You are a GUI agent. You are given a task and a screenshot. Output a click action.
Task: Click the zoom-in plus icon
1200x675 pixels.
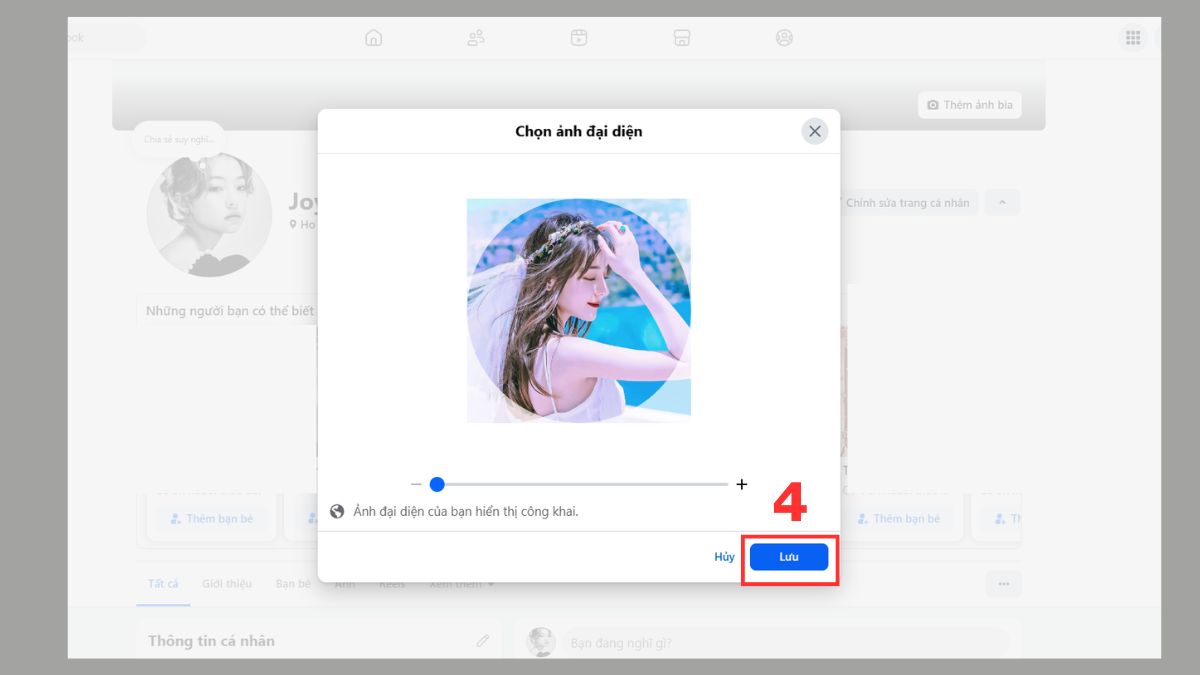[742, 484]
